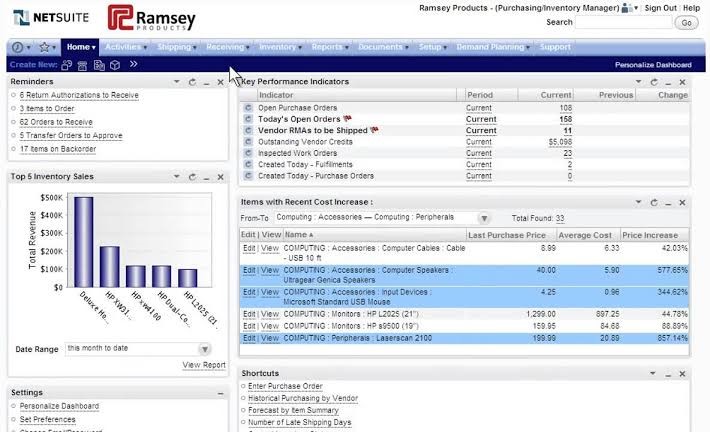Screen dimensions: 710x432
Task: Refresh the Top 5 Inventory Sales portlet
Action: pyautogui.click(x=192, y=177)
